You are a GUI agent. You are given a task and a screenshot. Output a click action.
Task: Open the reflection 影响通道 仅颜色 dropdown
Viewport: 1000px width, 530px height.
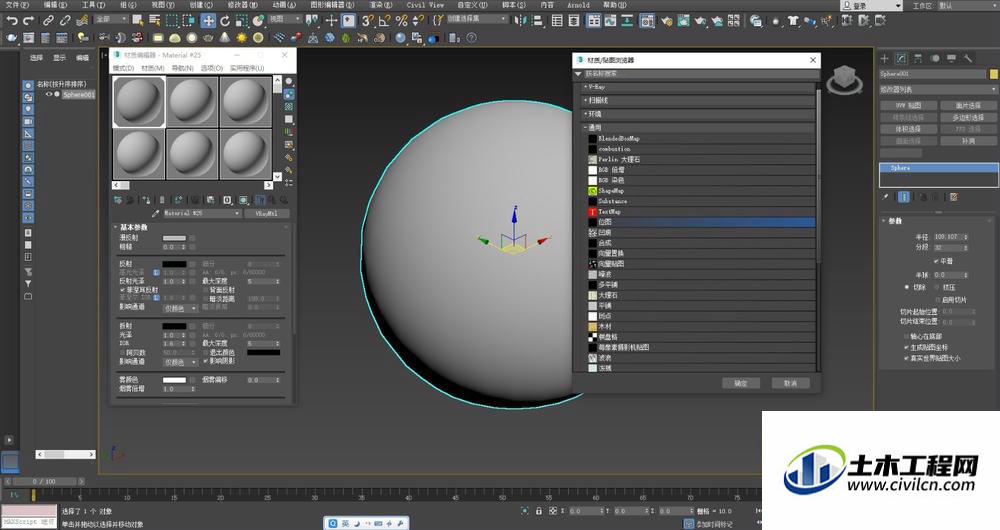pos(181,308)
